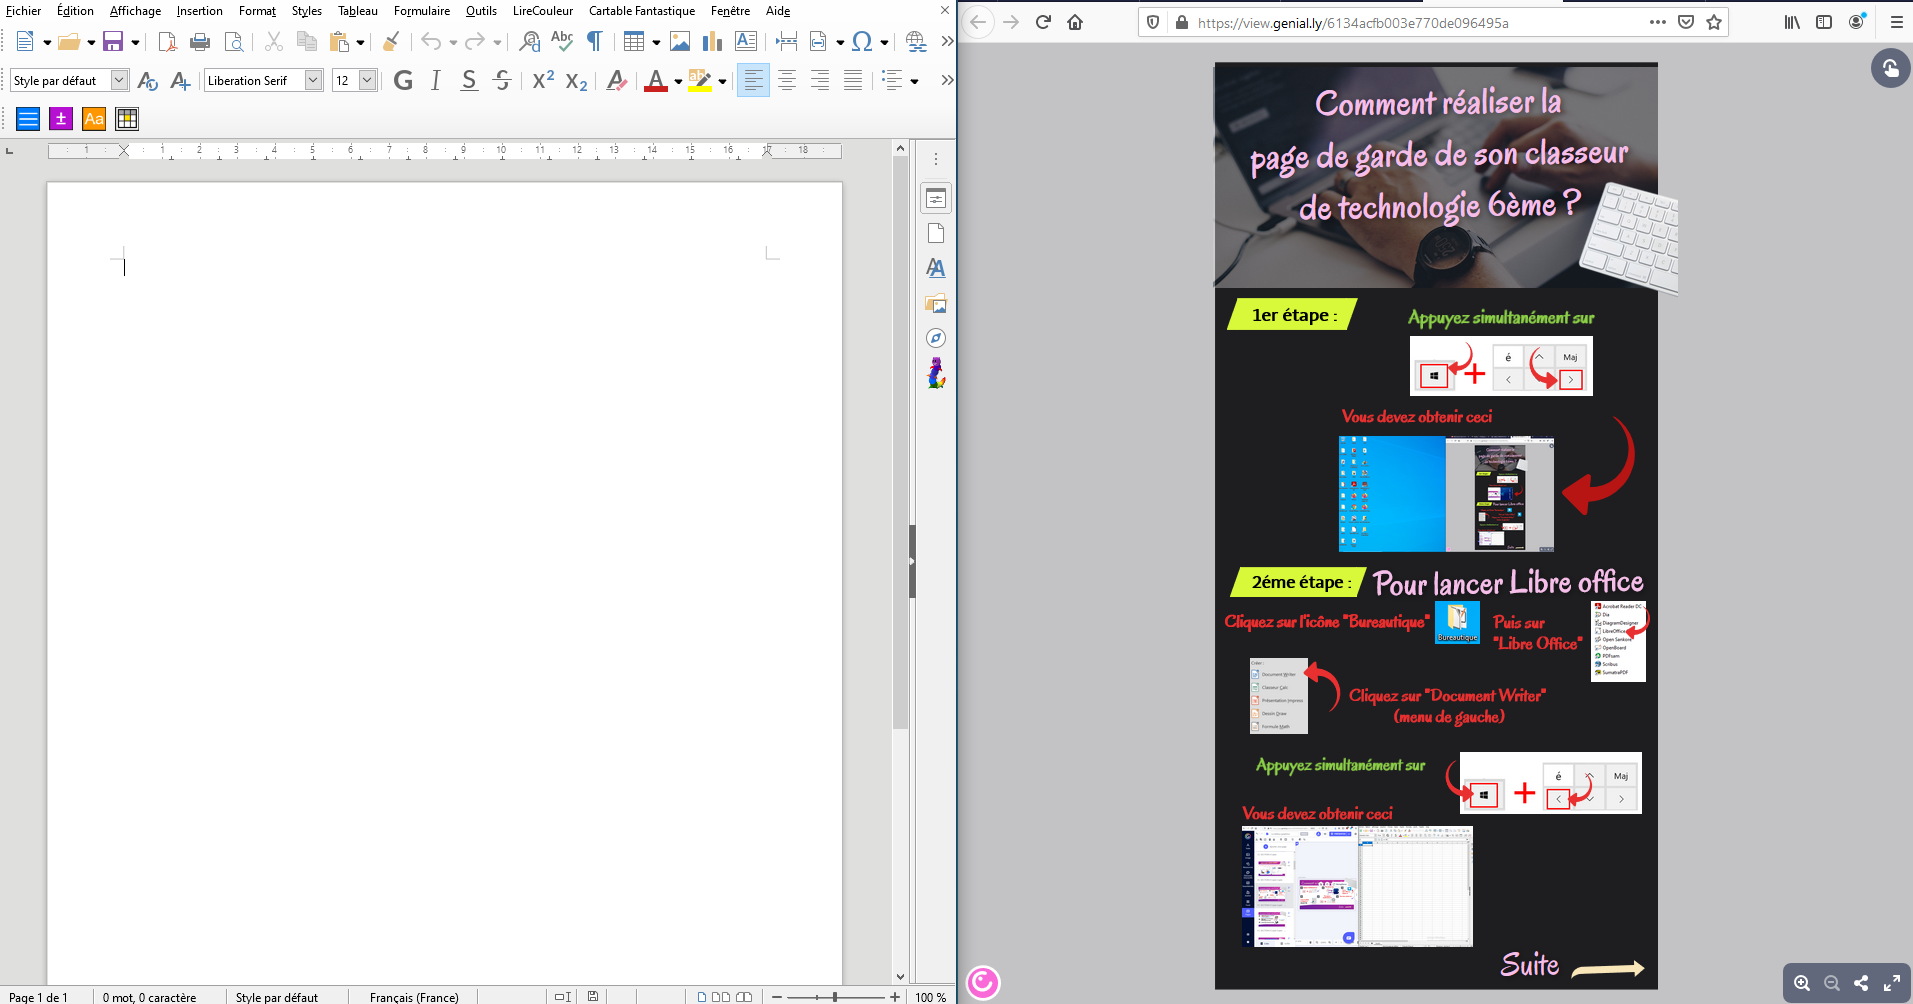Viewport: 1913px width, 1004px height.
Task: Open the Fichier menu
Action: (x=24, y=11)
